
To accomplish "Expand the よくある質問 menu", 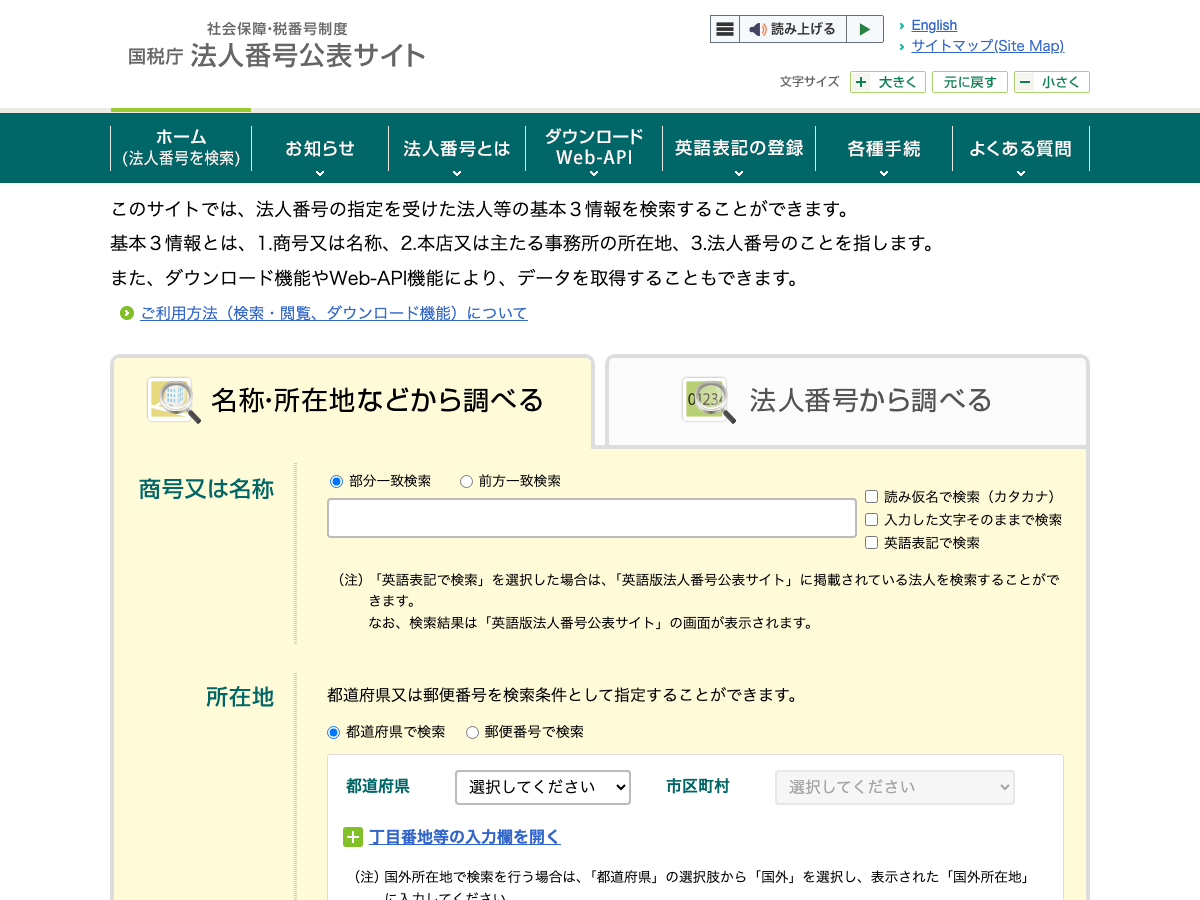I will [1020, 149].
